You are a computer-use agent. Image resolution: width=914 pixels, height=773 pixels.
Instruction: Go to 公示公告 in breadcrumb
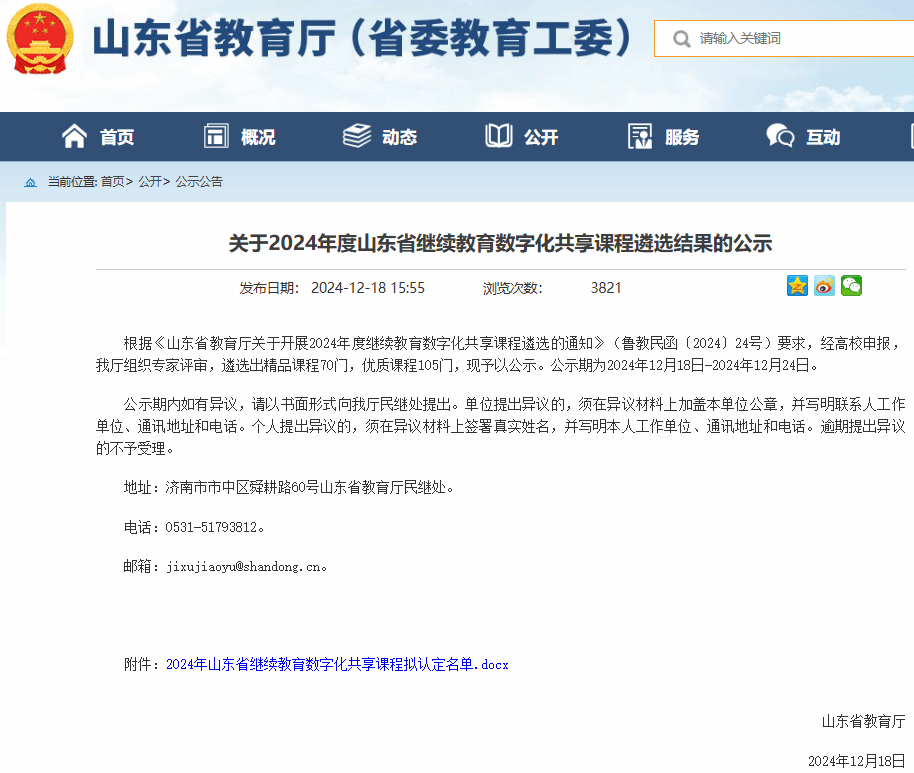[199, 182]
